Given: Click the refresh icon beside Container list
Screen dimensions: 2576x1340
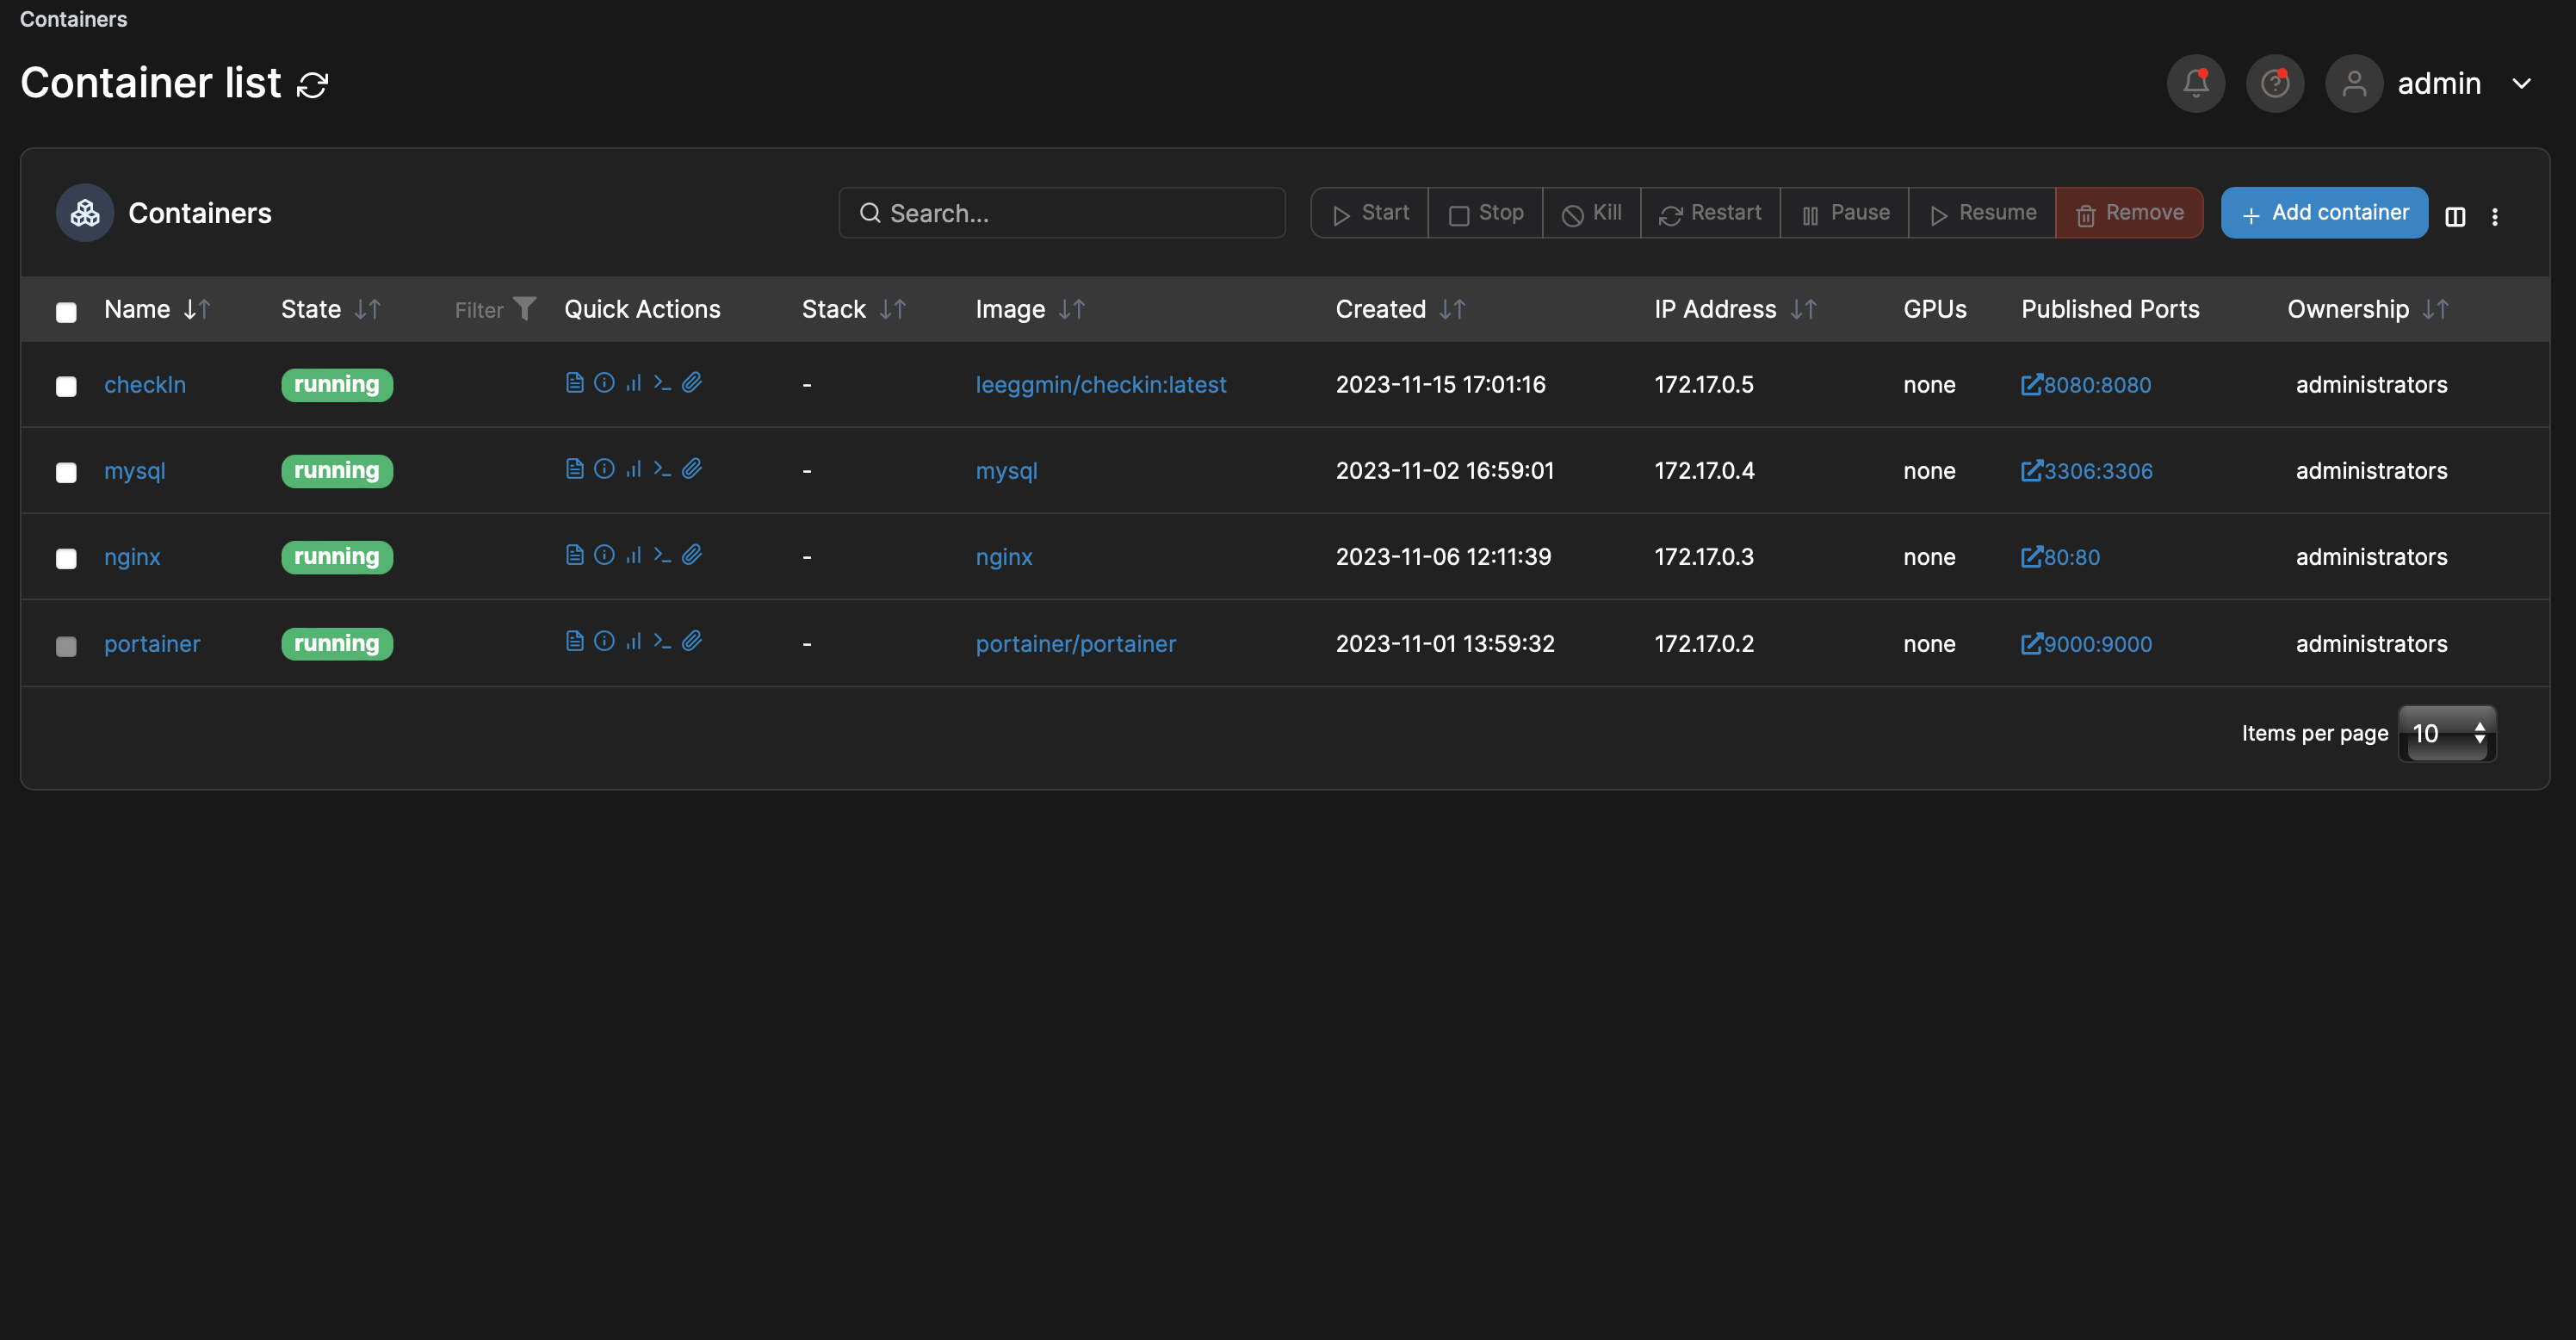Looking at the screenshot, I should click(312, 85).
